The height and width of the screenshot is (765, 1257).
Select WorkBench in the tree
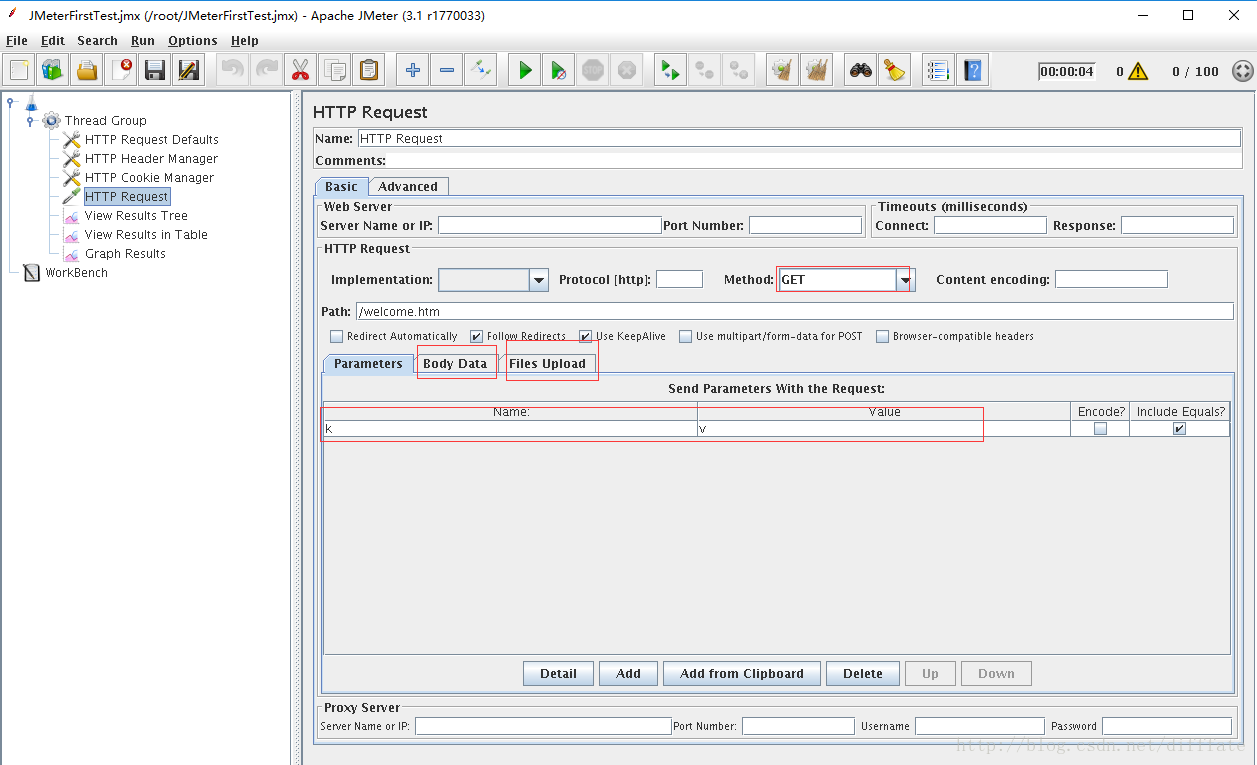point(76,273)
